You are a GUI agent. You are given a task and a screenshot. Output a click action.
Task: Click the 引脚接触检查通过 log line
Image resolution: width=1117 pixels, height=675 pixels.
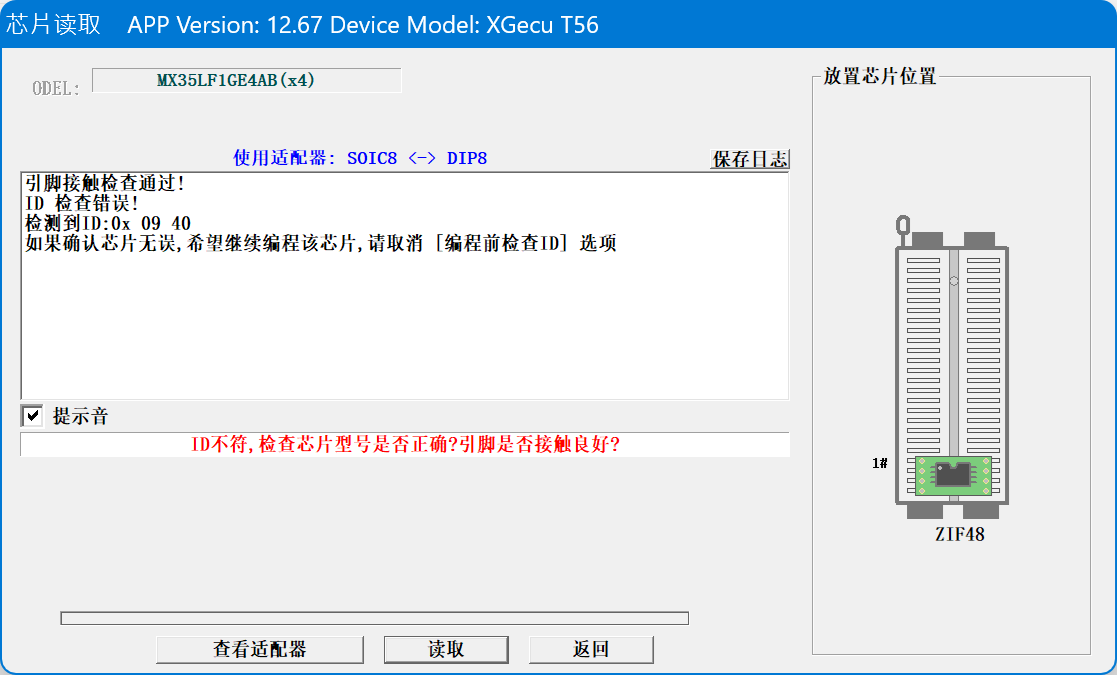tap(105, 185)
